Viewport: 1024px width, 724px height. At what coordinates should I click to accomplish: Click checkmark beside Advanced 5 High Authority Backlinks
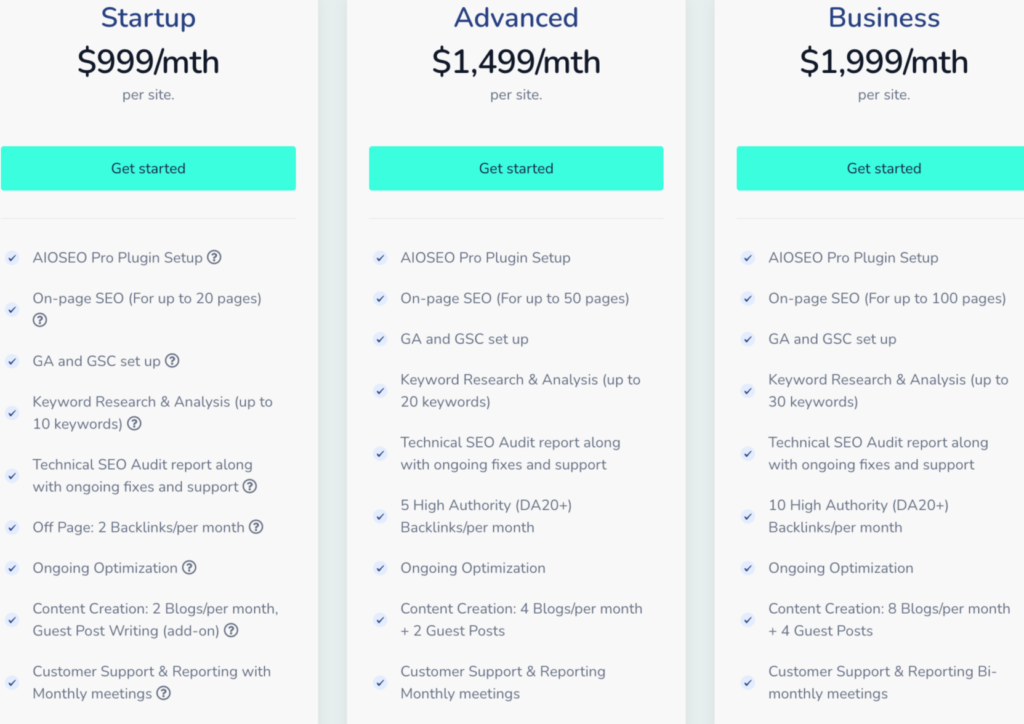pyautogui.click(x=380, y=516)
